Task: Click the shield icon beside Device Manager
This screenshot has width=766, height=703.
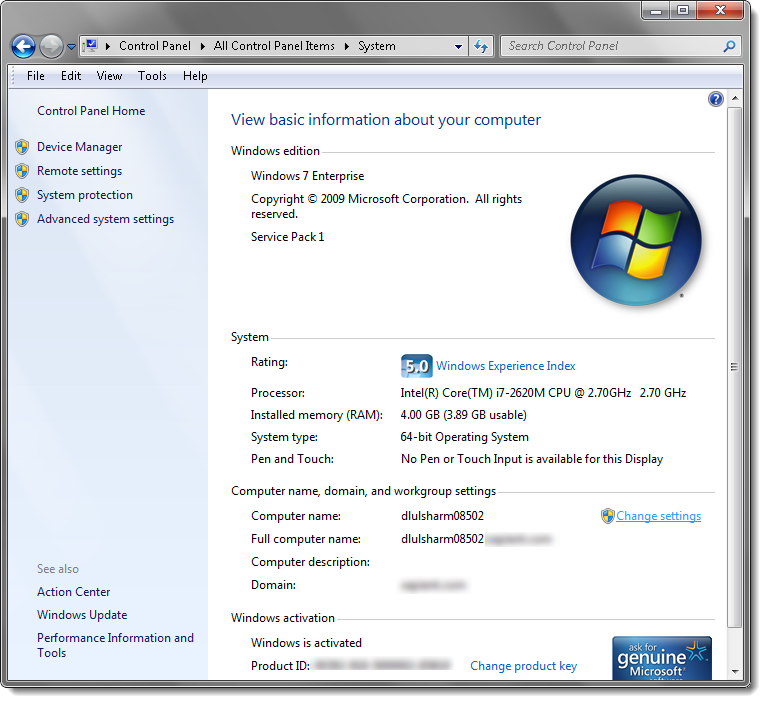Action: pos(22,147)
